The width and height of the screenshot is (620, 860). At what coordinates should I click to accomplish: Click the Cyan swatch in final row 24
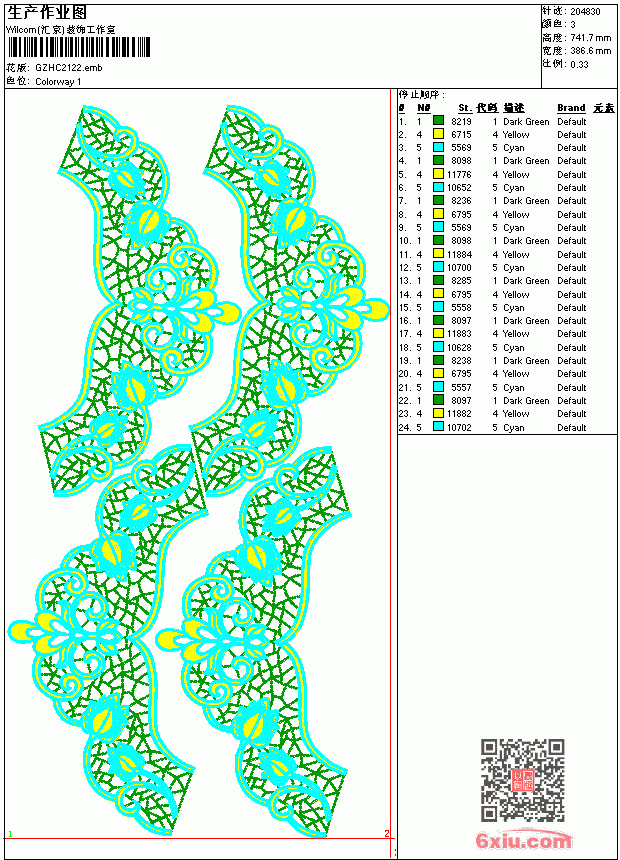pyautogui.click(x=438, y=427)
